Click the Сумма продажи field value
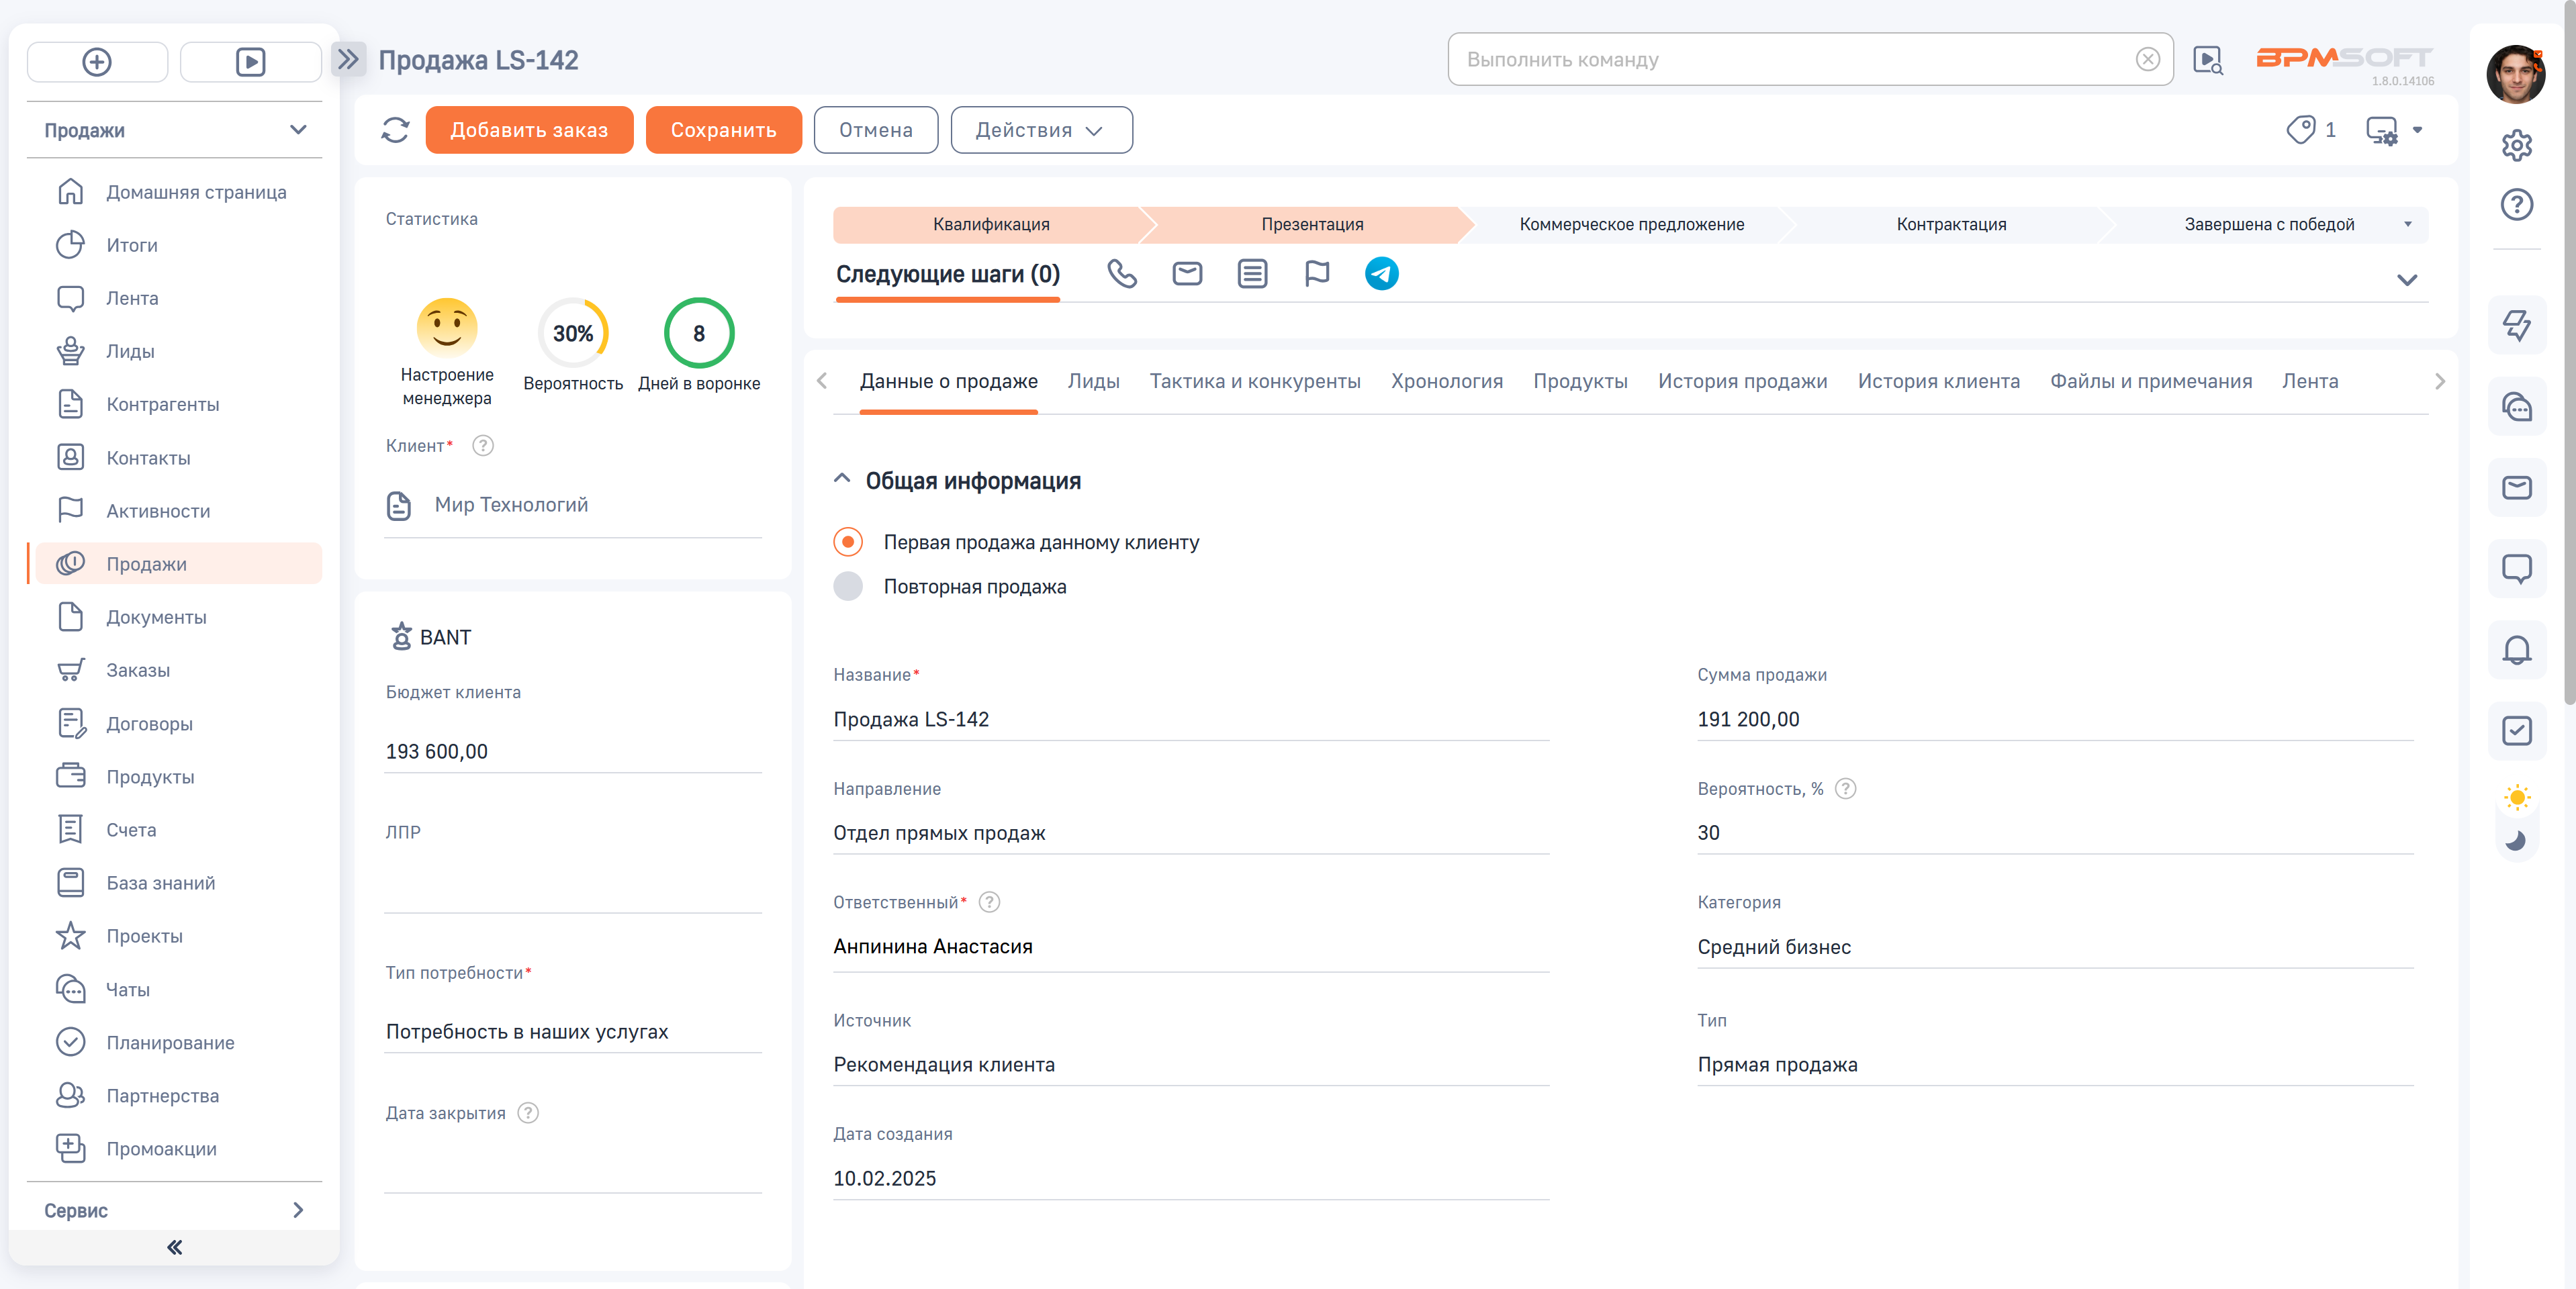This screenshot has width=2576, height=1289. coord(2054,720)
